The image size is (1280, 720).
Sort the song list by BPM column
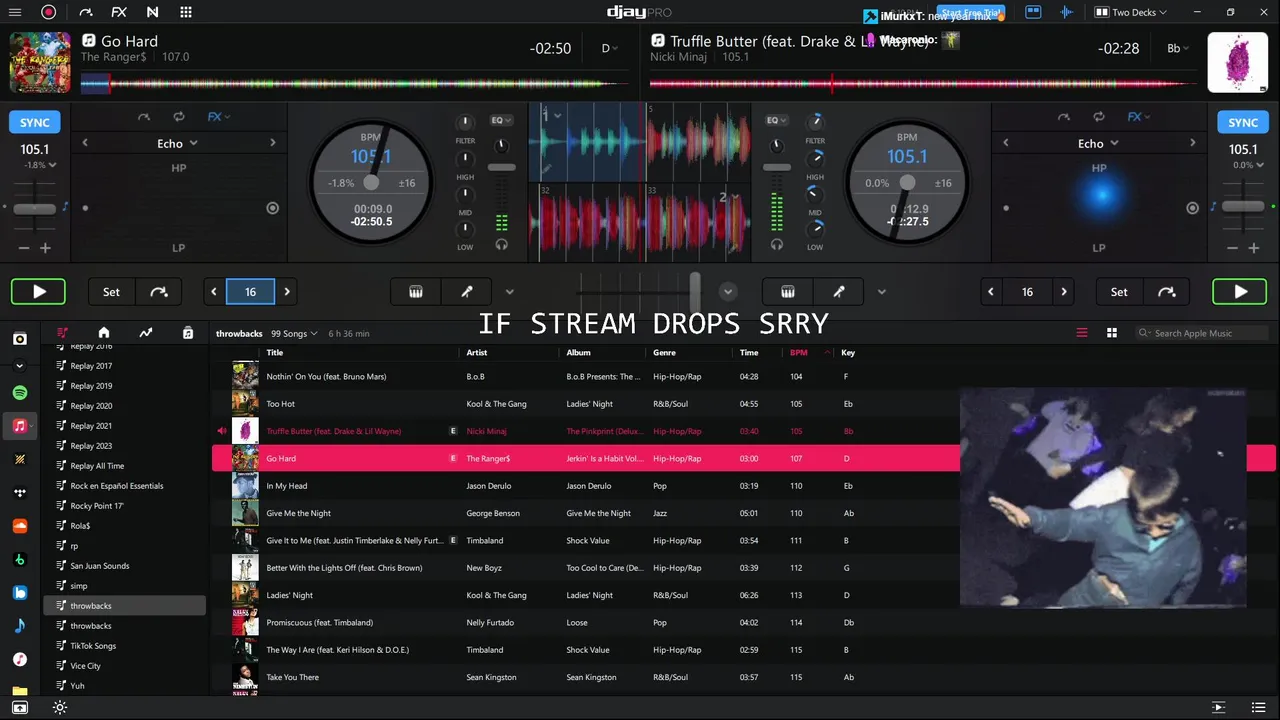pos(798,352)
